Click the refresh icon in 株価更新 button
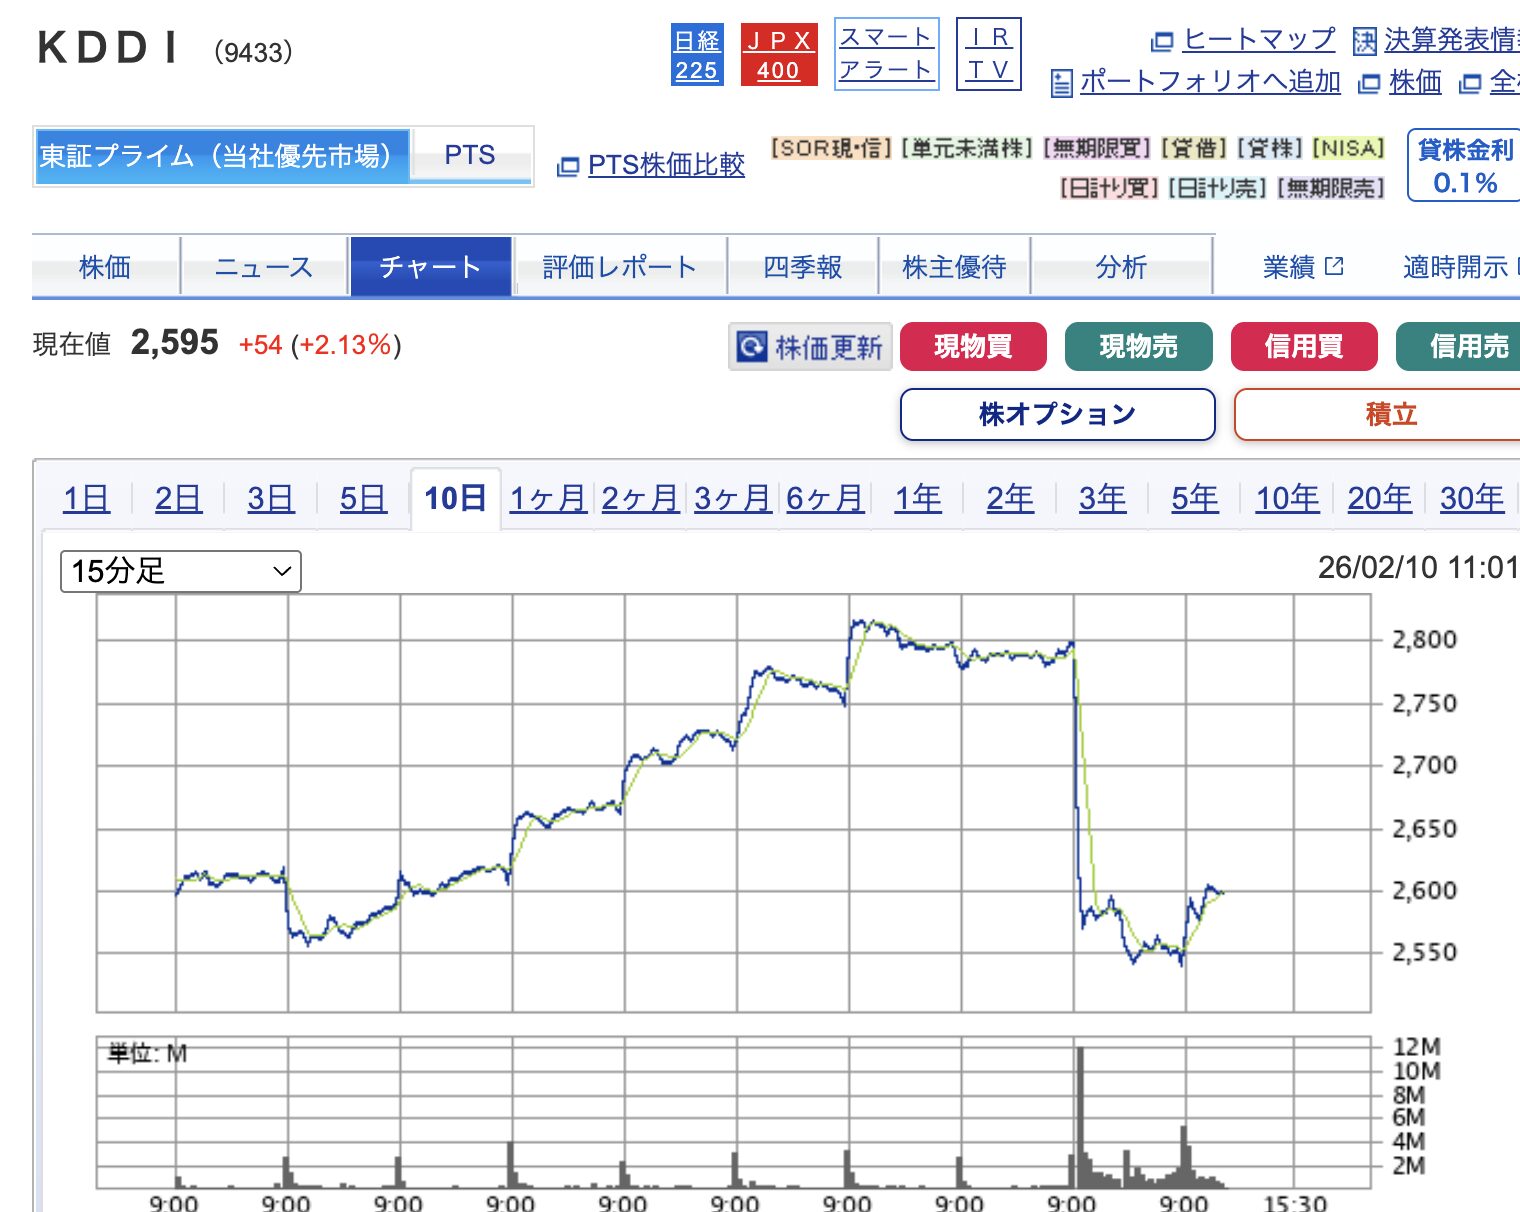The height and width of the screenshot is (1212, 1520). [751, 346]
